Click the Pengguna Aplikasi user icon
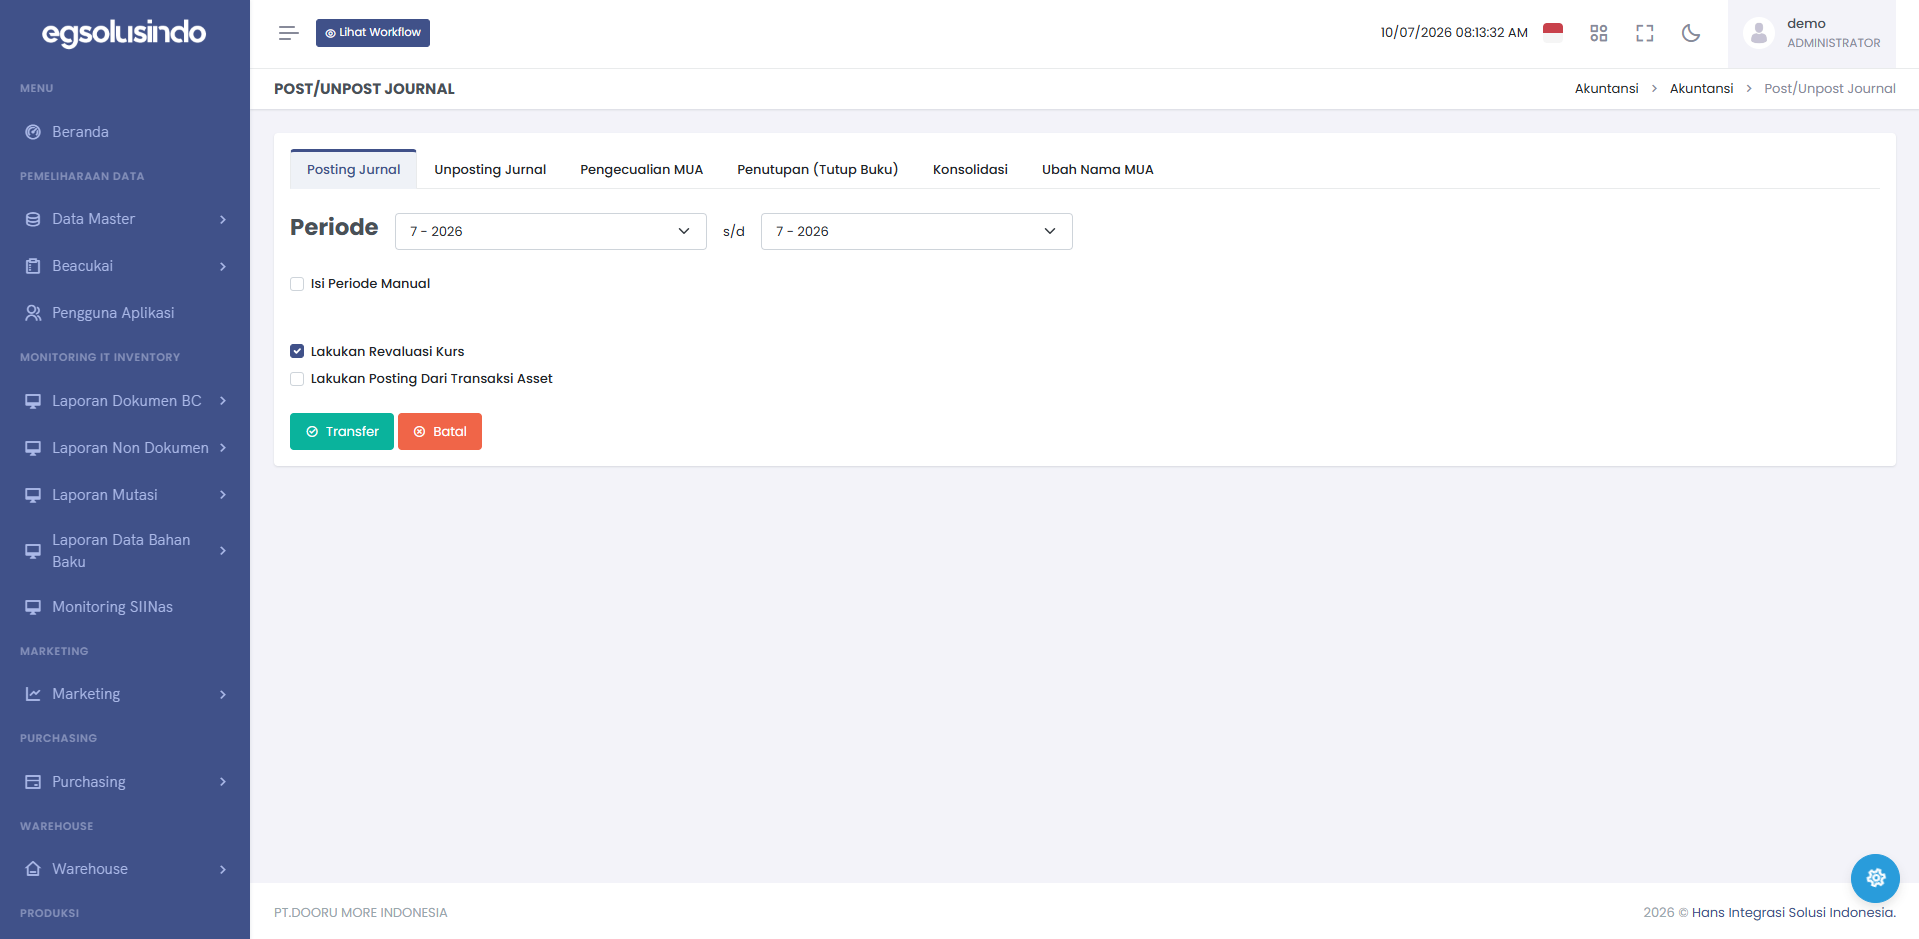Screen dimensions: 1919x939 (x=33, y=313)
